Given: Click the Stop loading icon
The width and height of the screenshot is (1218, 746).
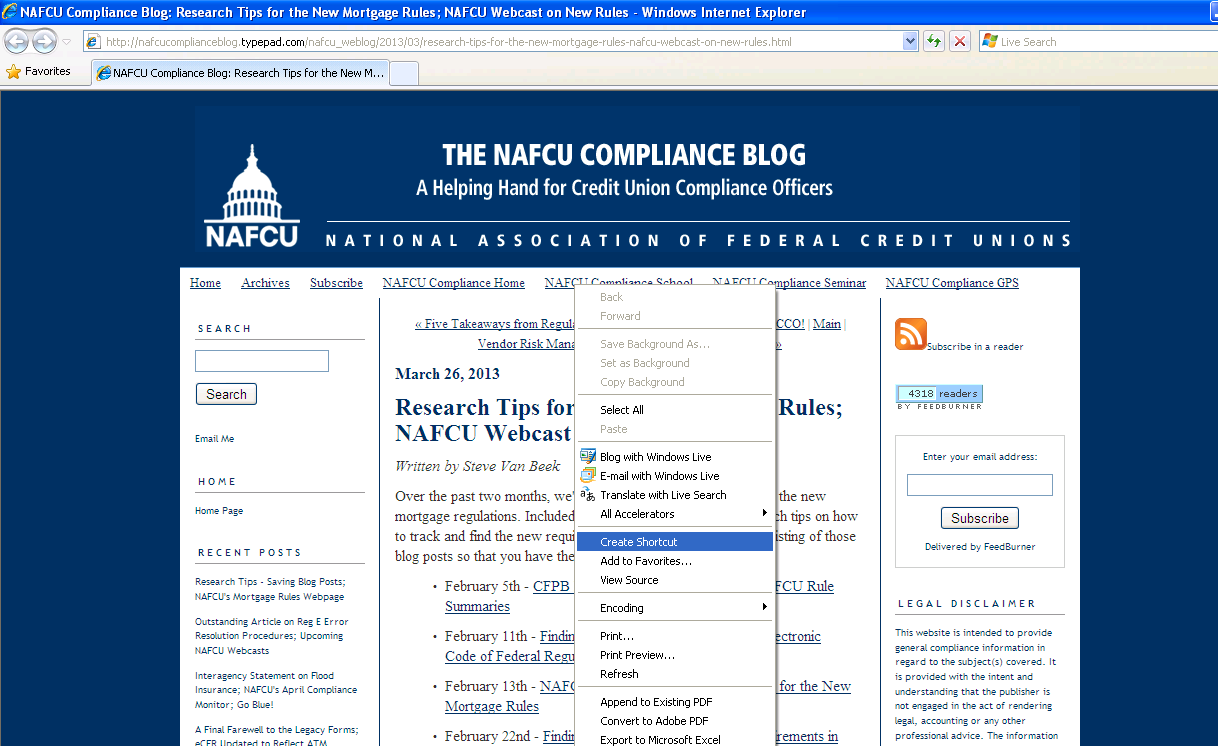Looking at the screenshot, I should [x=960, y=41].
